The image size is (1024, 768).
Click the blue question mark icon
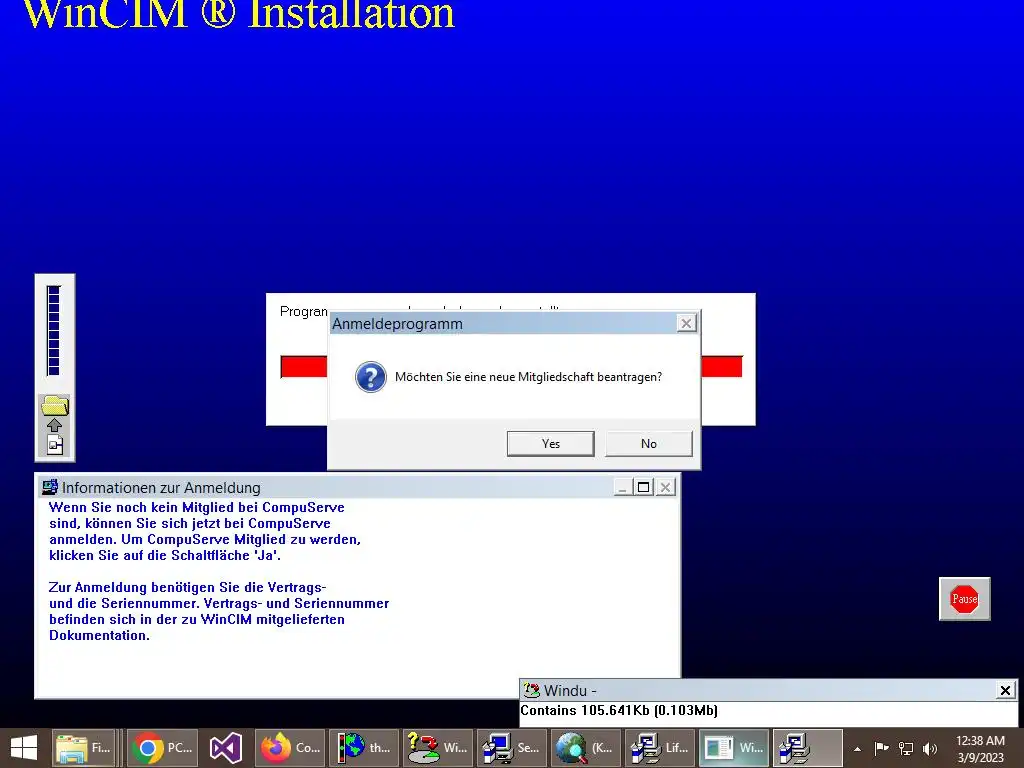click(370, 377)
